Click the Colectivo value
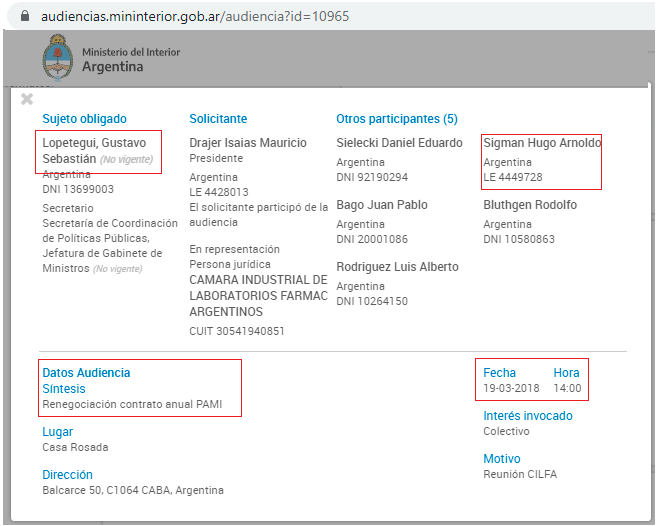Image resolution: width=657 pixels, height=526 pixels. tap(506, 431)
